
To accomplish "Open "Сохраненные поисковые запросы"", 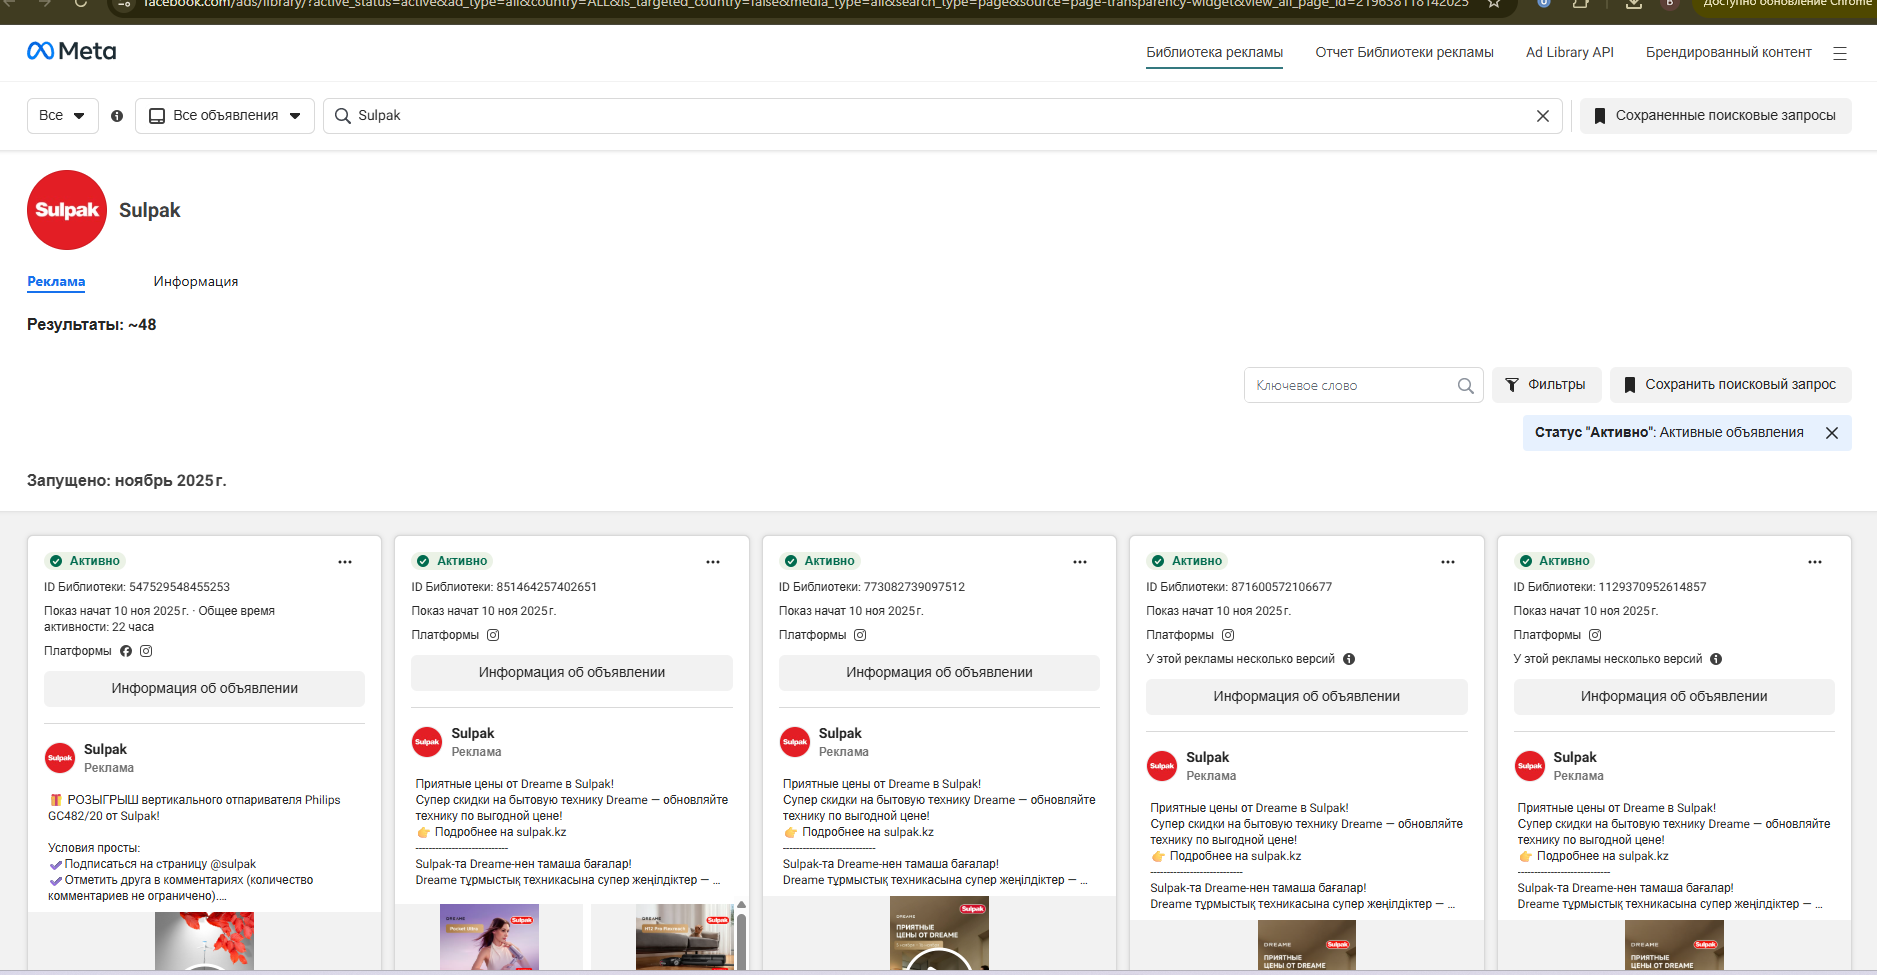I will [x=1716, y=116].
